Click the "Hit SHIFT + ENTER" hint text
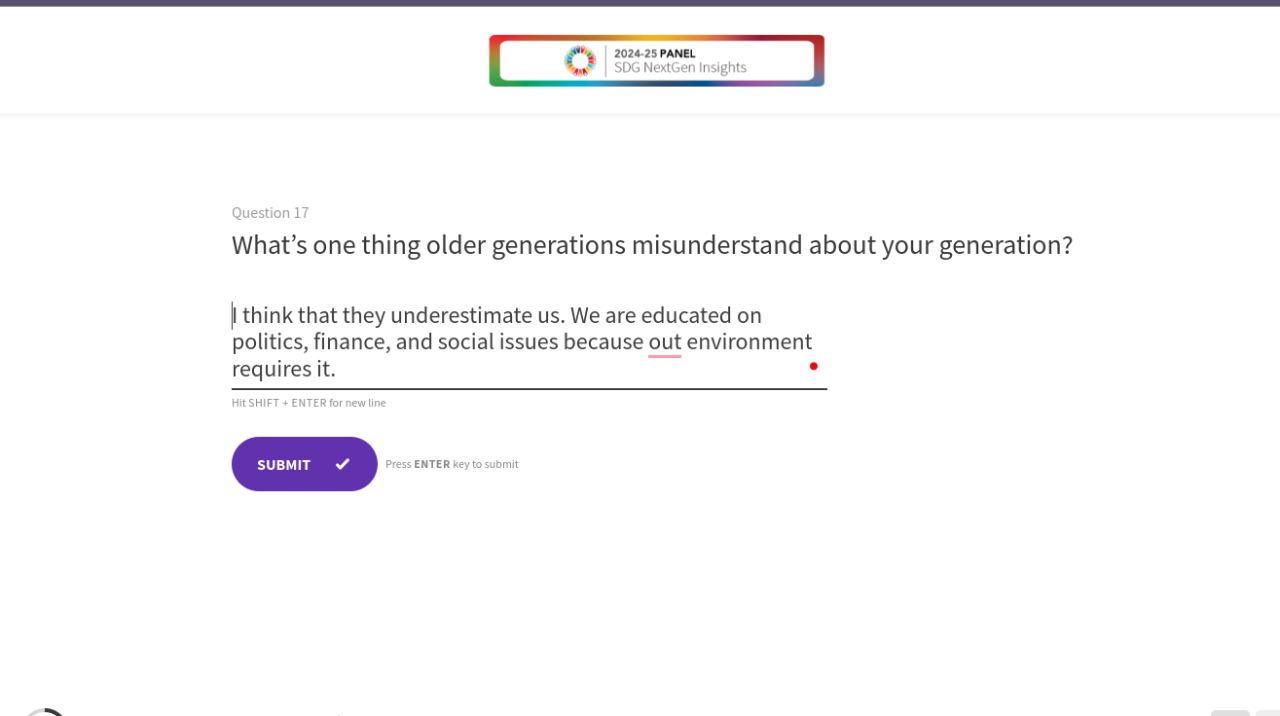 click(x=309, y=403)
